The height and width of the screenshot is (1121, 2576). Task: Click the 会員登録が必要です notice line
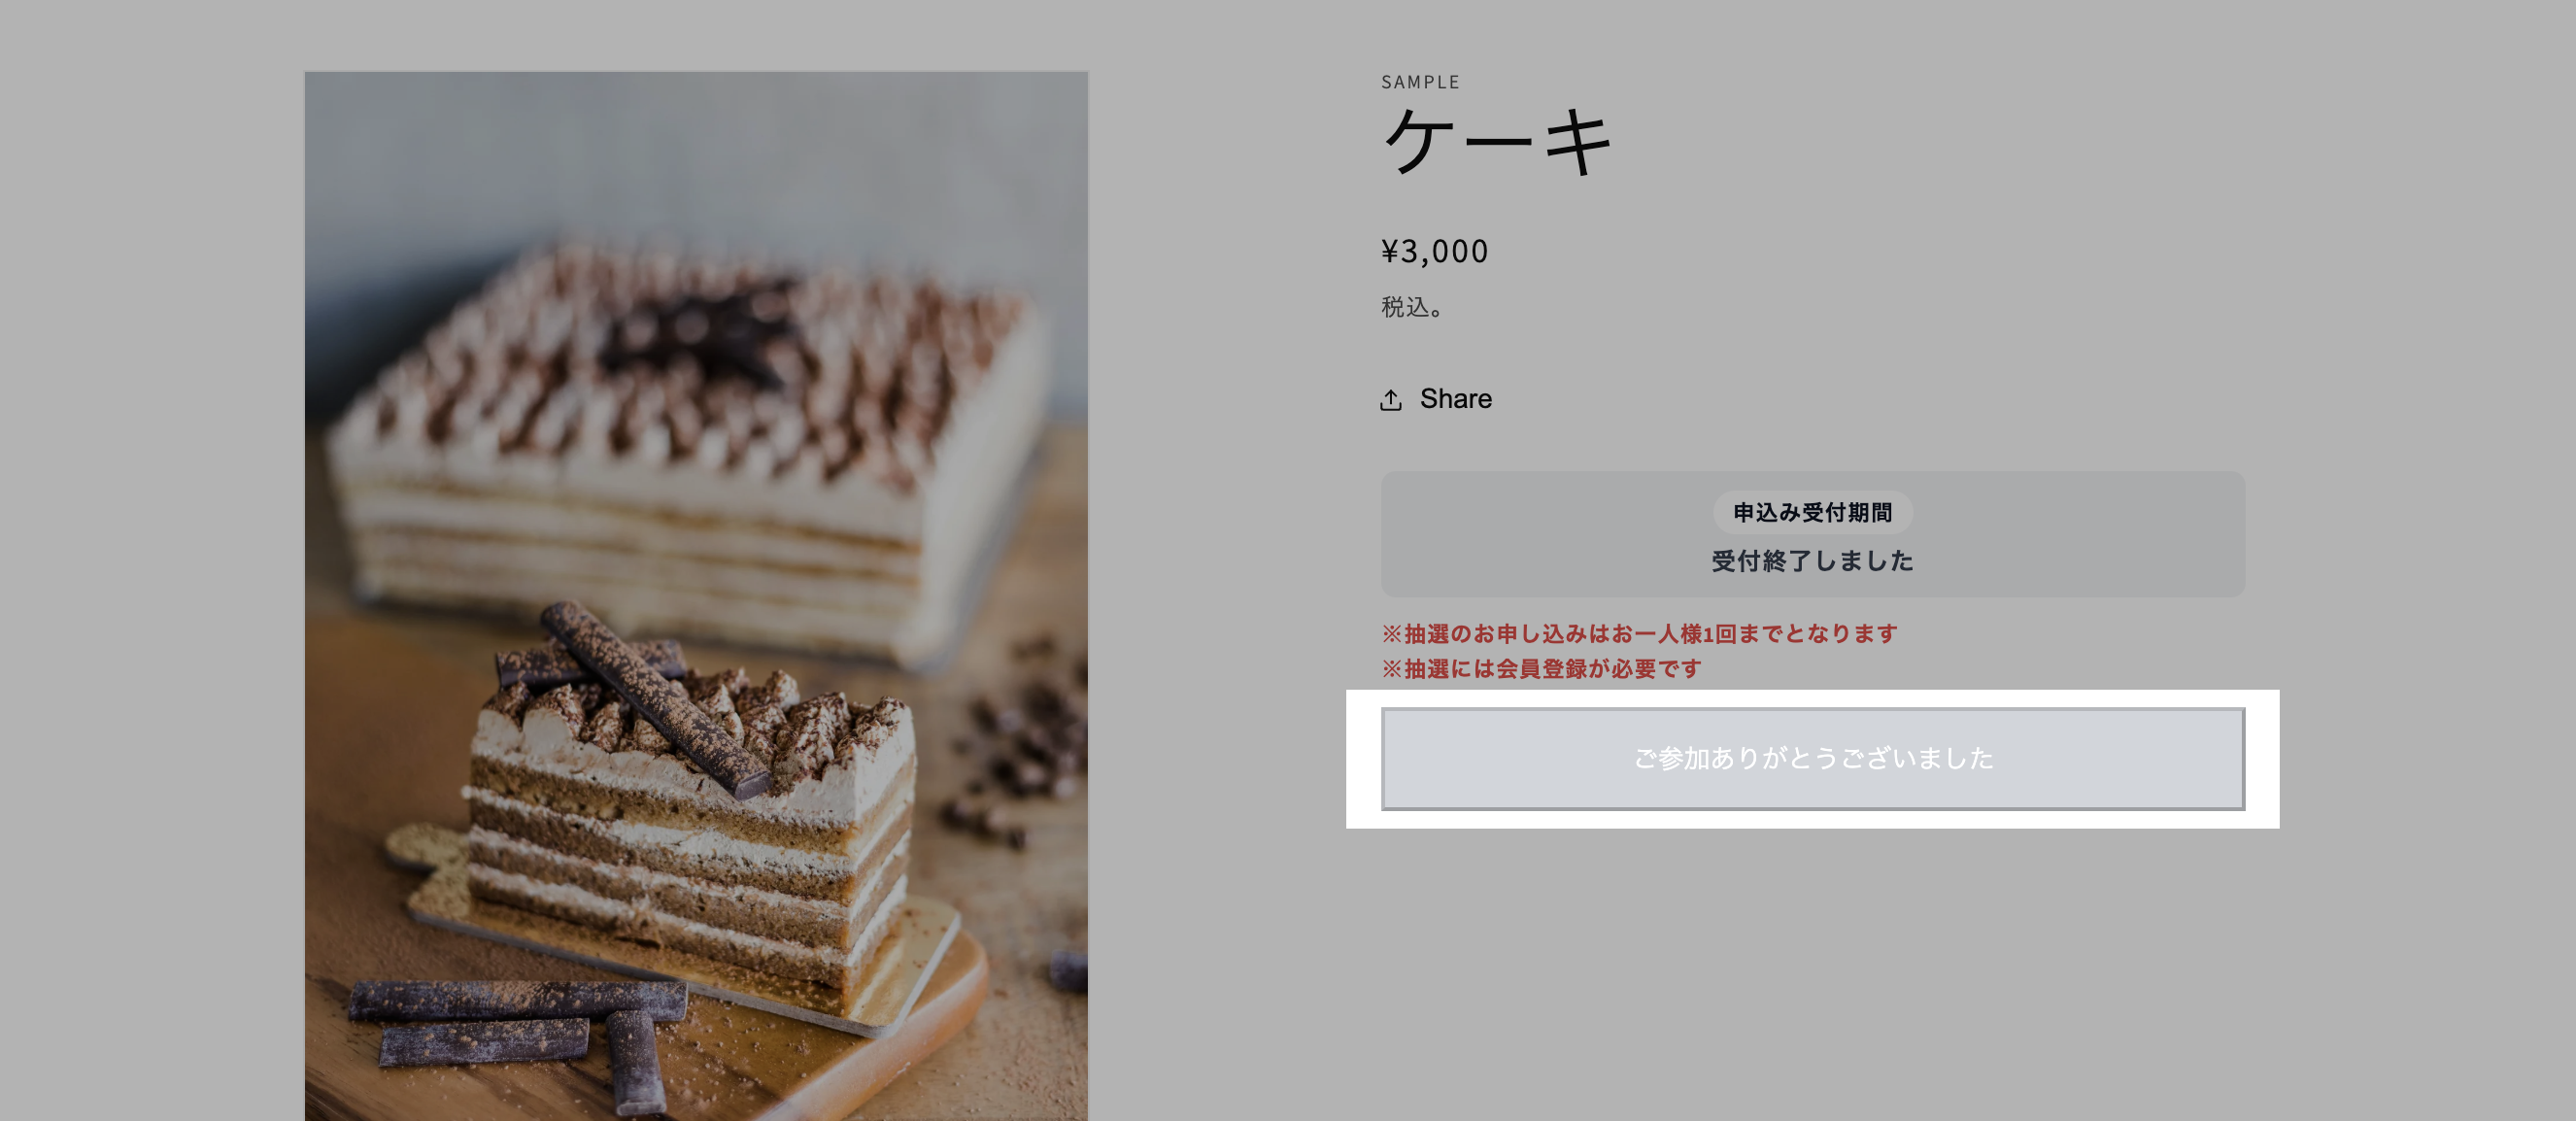point(1541,669)
